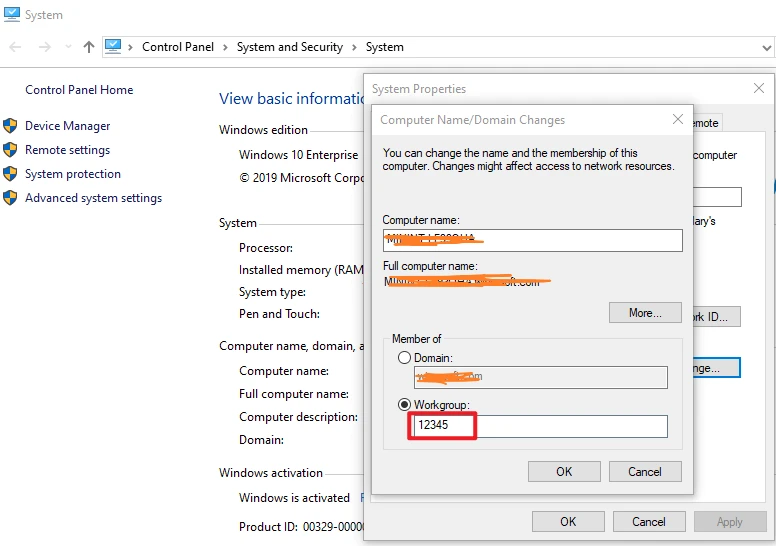Open the Control Panel Home link
776x546 pixels.
point(79,90)
